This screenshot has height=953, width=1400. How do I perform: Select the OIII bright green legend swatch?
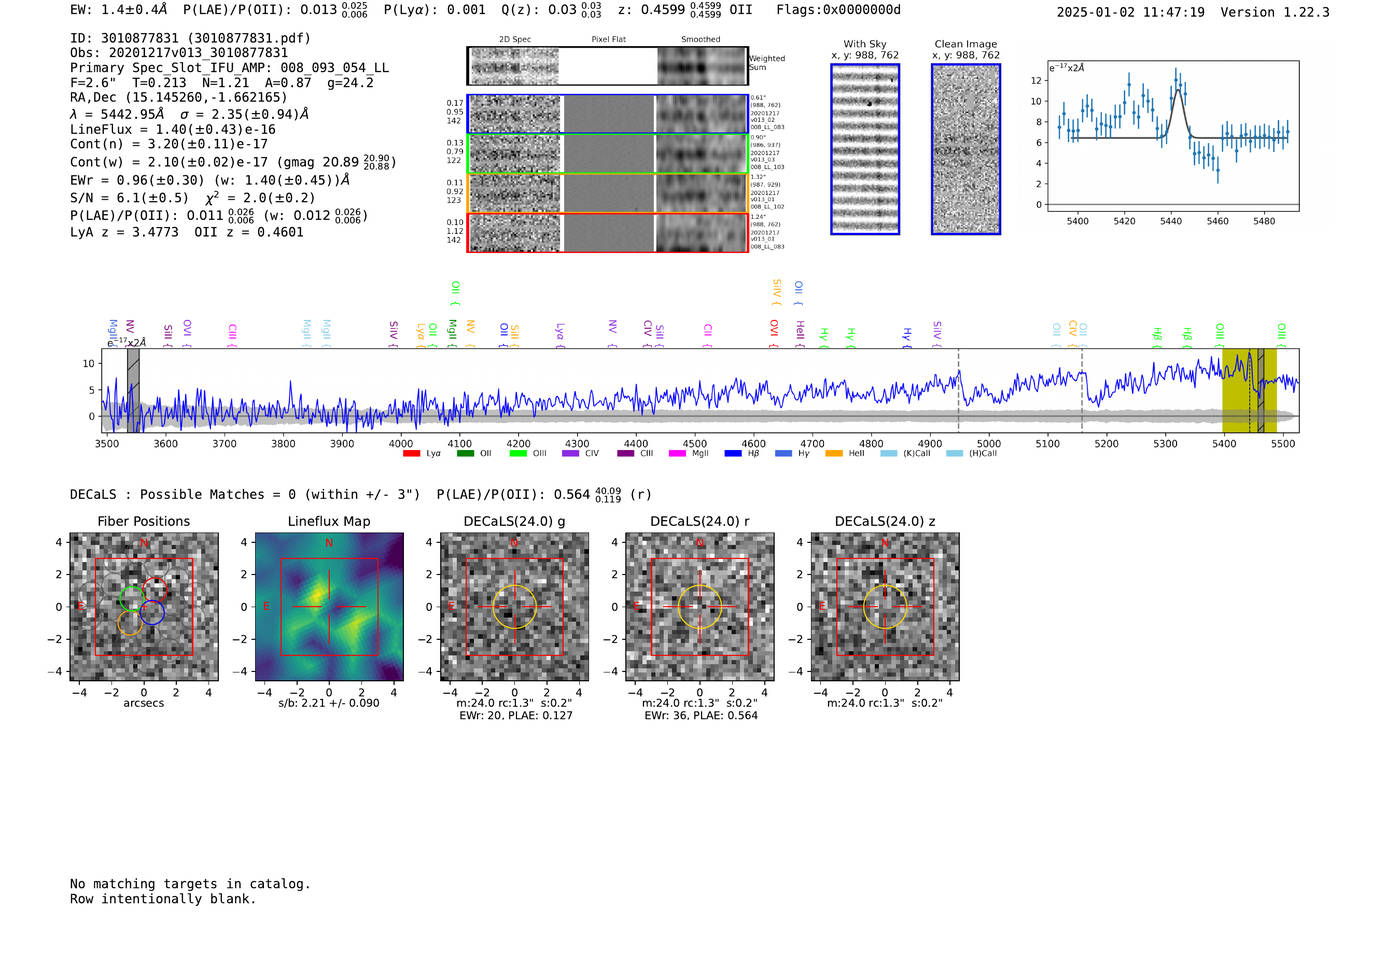click(x=518, y=454)
